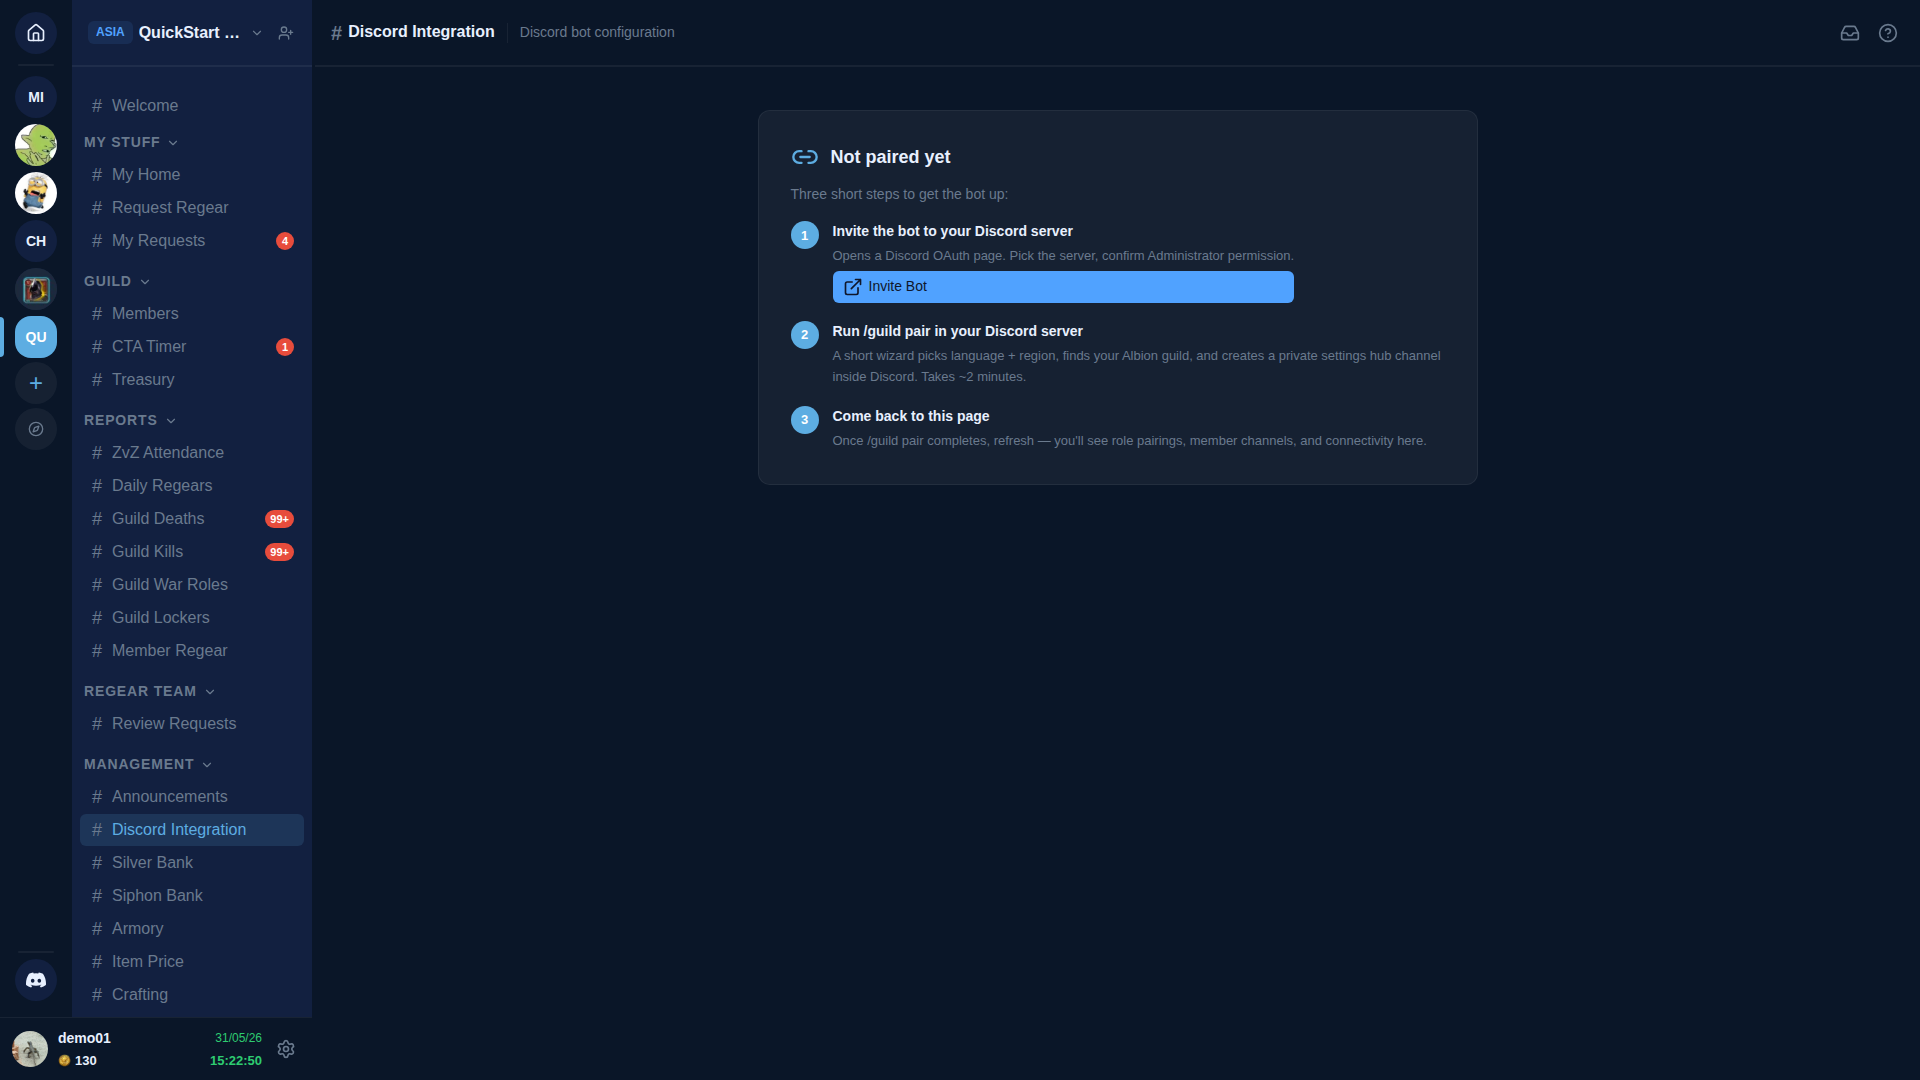This screenshot has height=1080, width=1920.
Task: Open the ZvZ Attendance channel
Action: point(192,452)
